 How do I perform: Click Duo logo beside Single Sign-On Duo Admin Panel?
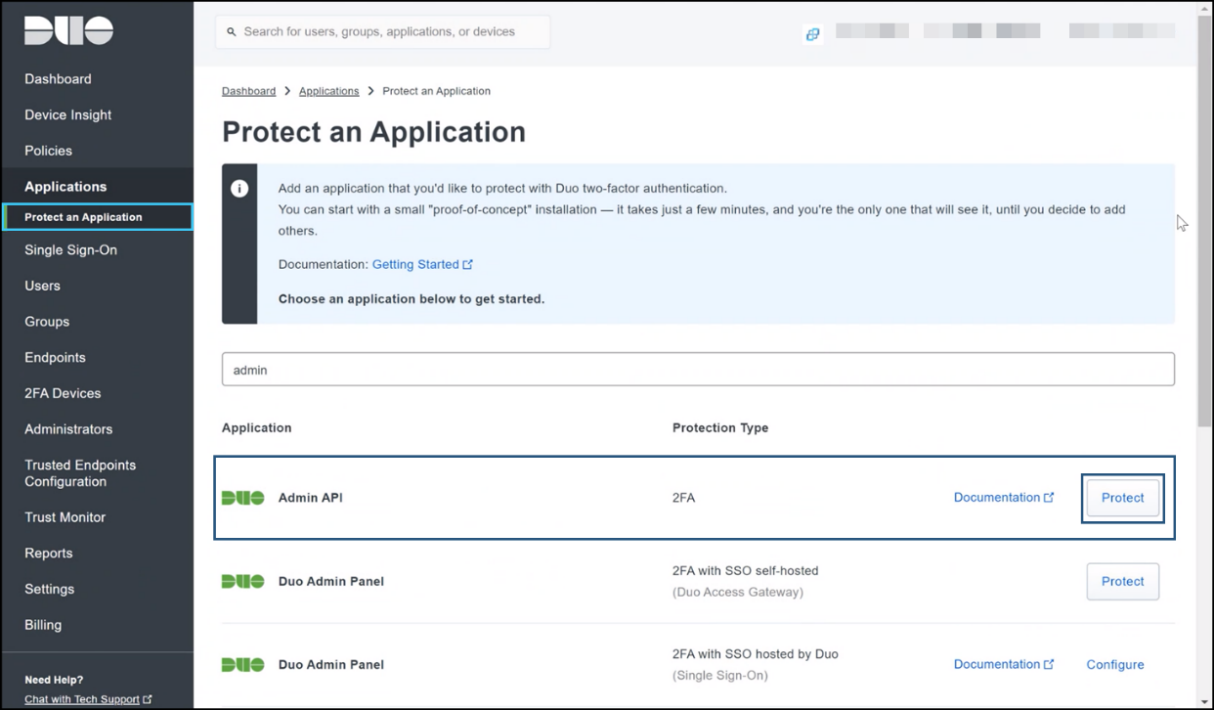pyautogui.click(x=243, y=665)
